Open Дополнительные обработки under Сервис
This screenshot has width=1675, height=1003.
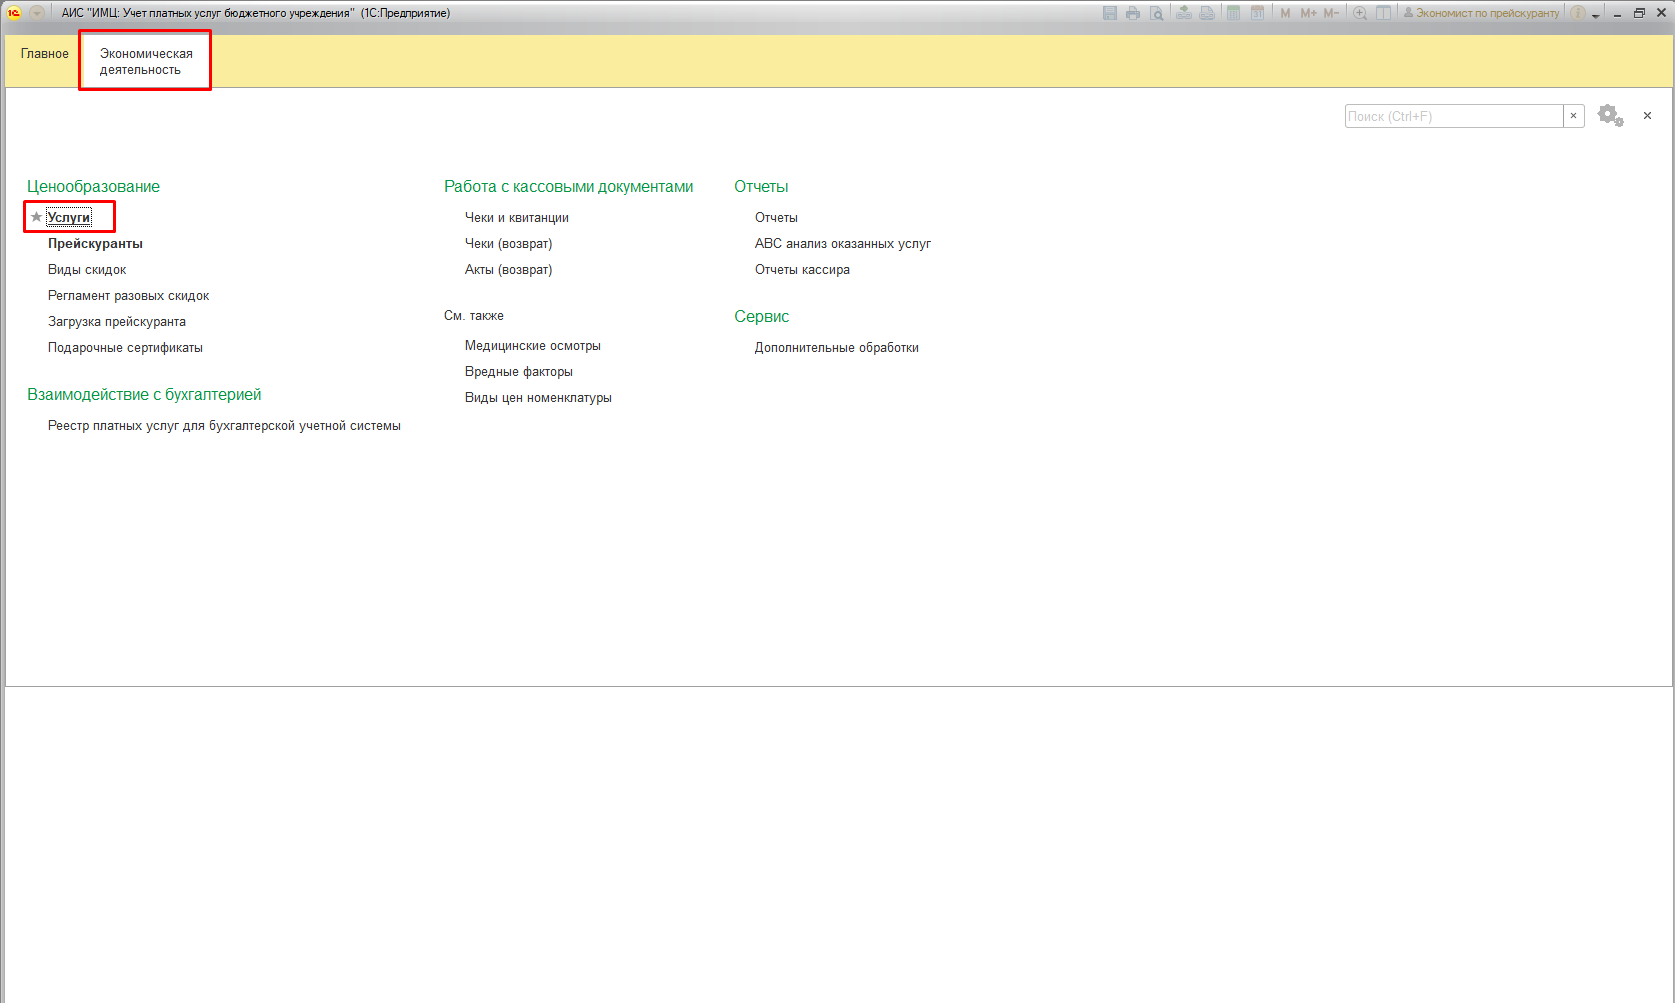[x=836, y=348]
